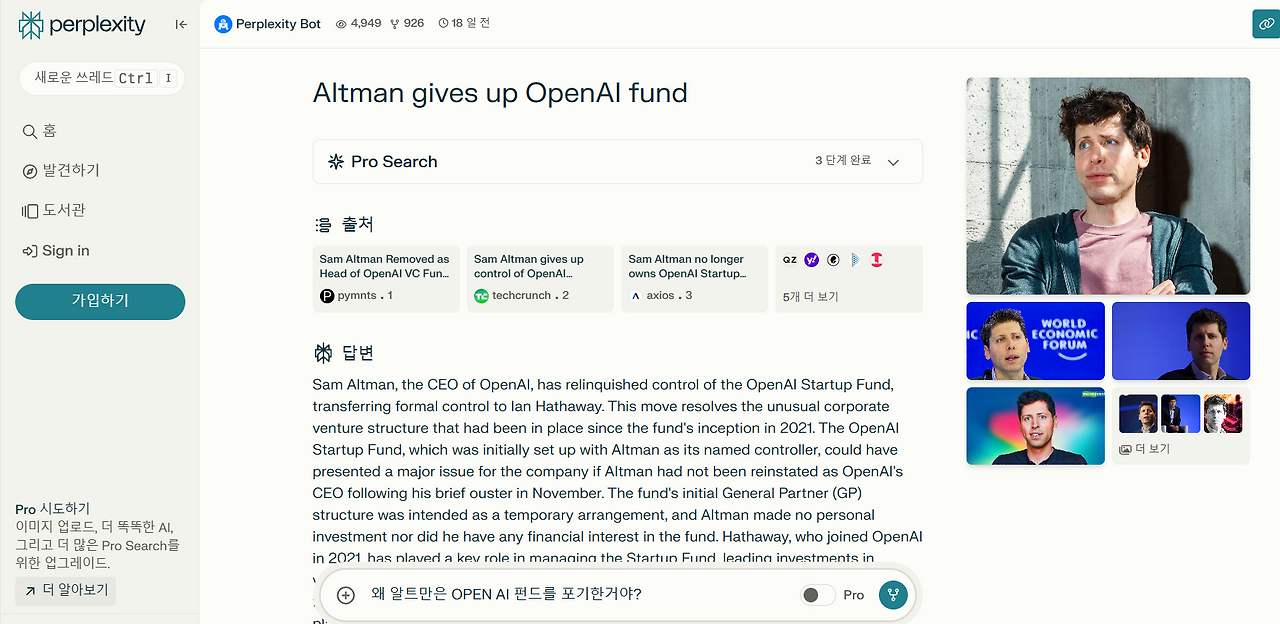Screen dimensions: 1280x624
Task: Click the Perplexity Bot avatar icon
Action: tap(222, 23)
